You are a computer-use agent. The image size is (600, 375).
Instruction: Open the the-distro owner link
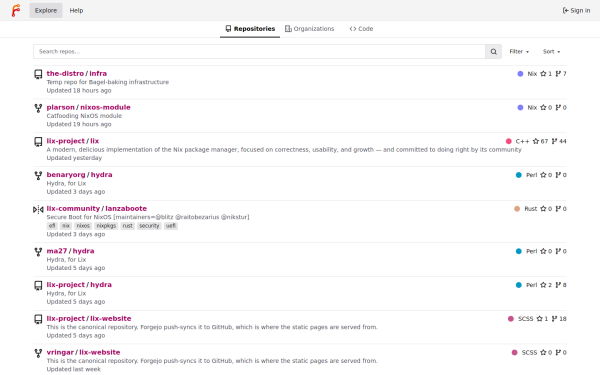point(65,73)
